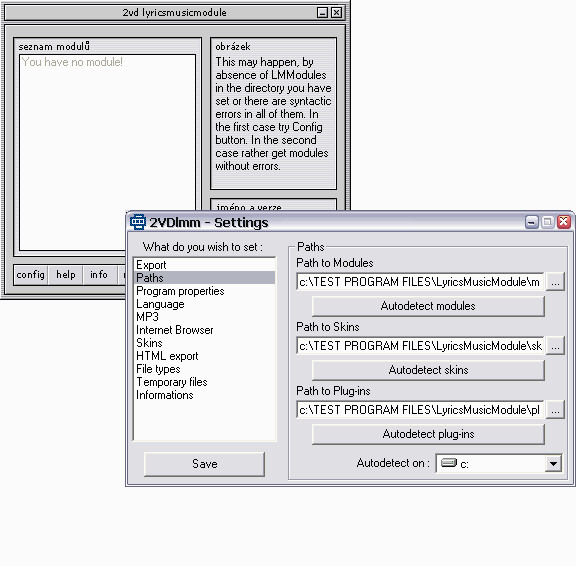Click the drive icon in Autodetect on
The image size is (576, 566).
click(449, 462)
